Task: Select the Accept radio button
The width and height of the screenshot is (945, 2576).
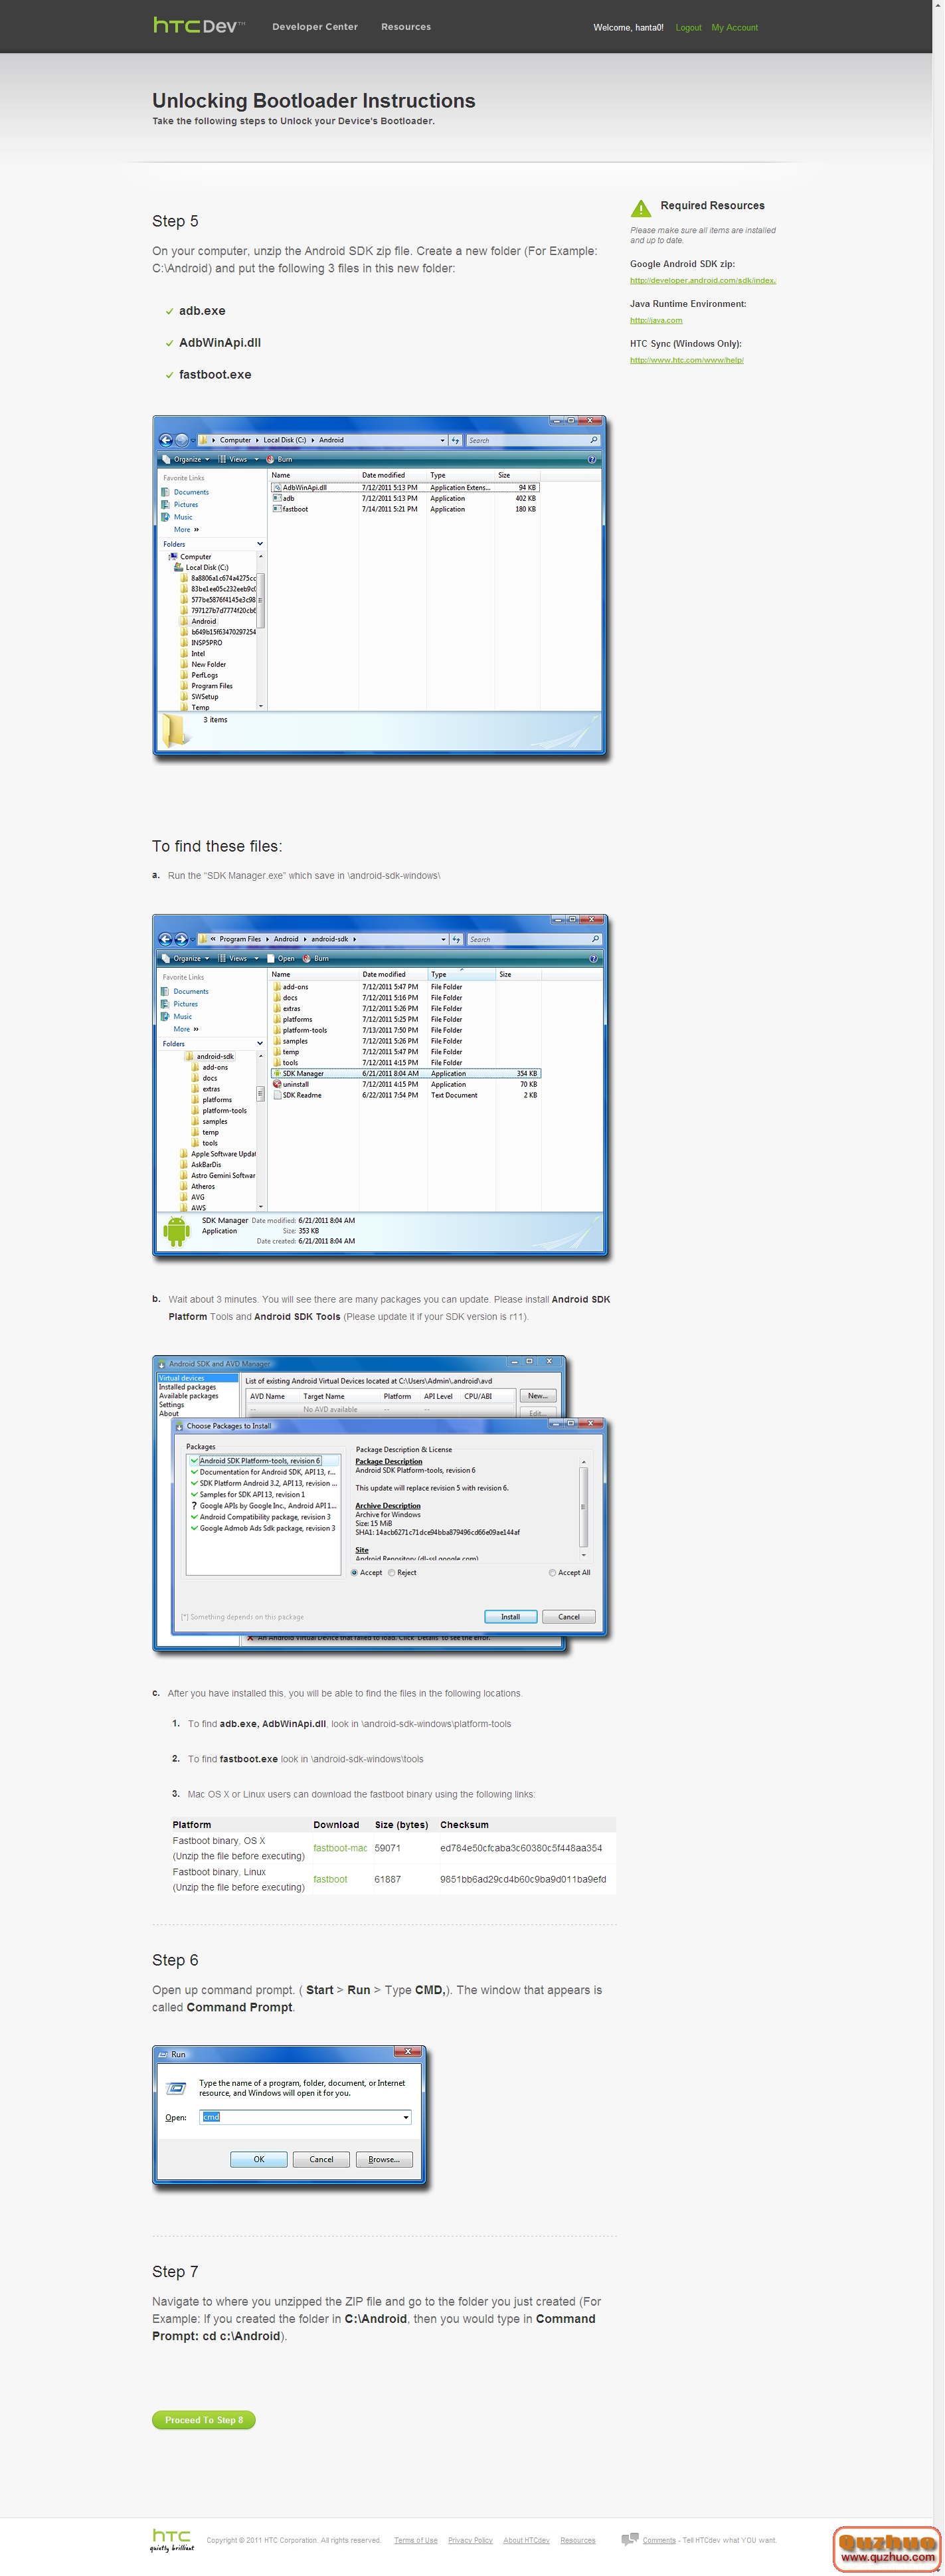Action: [354, 1573]
